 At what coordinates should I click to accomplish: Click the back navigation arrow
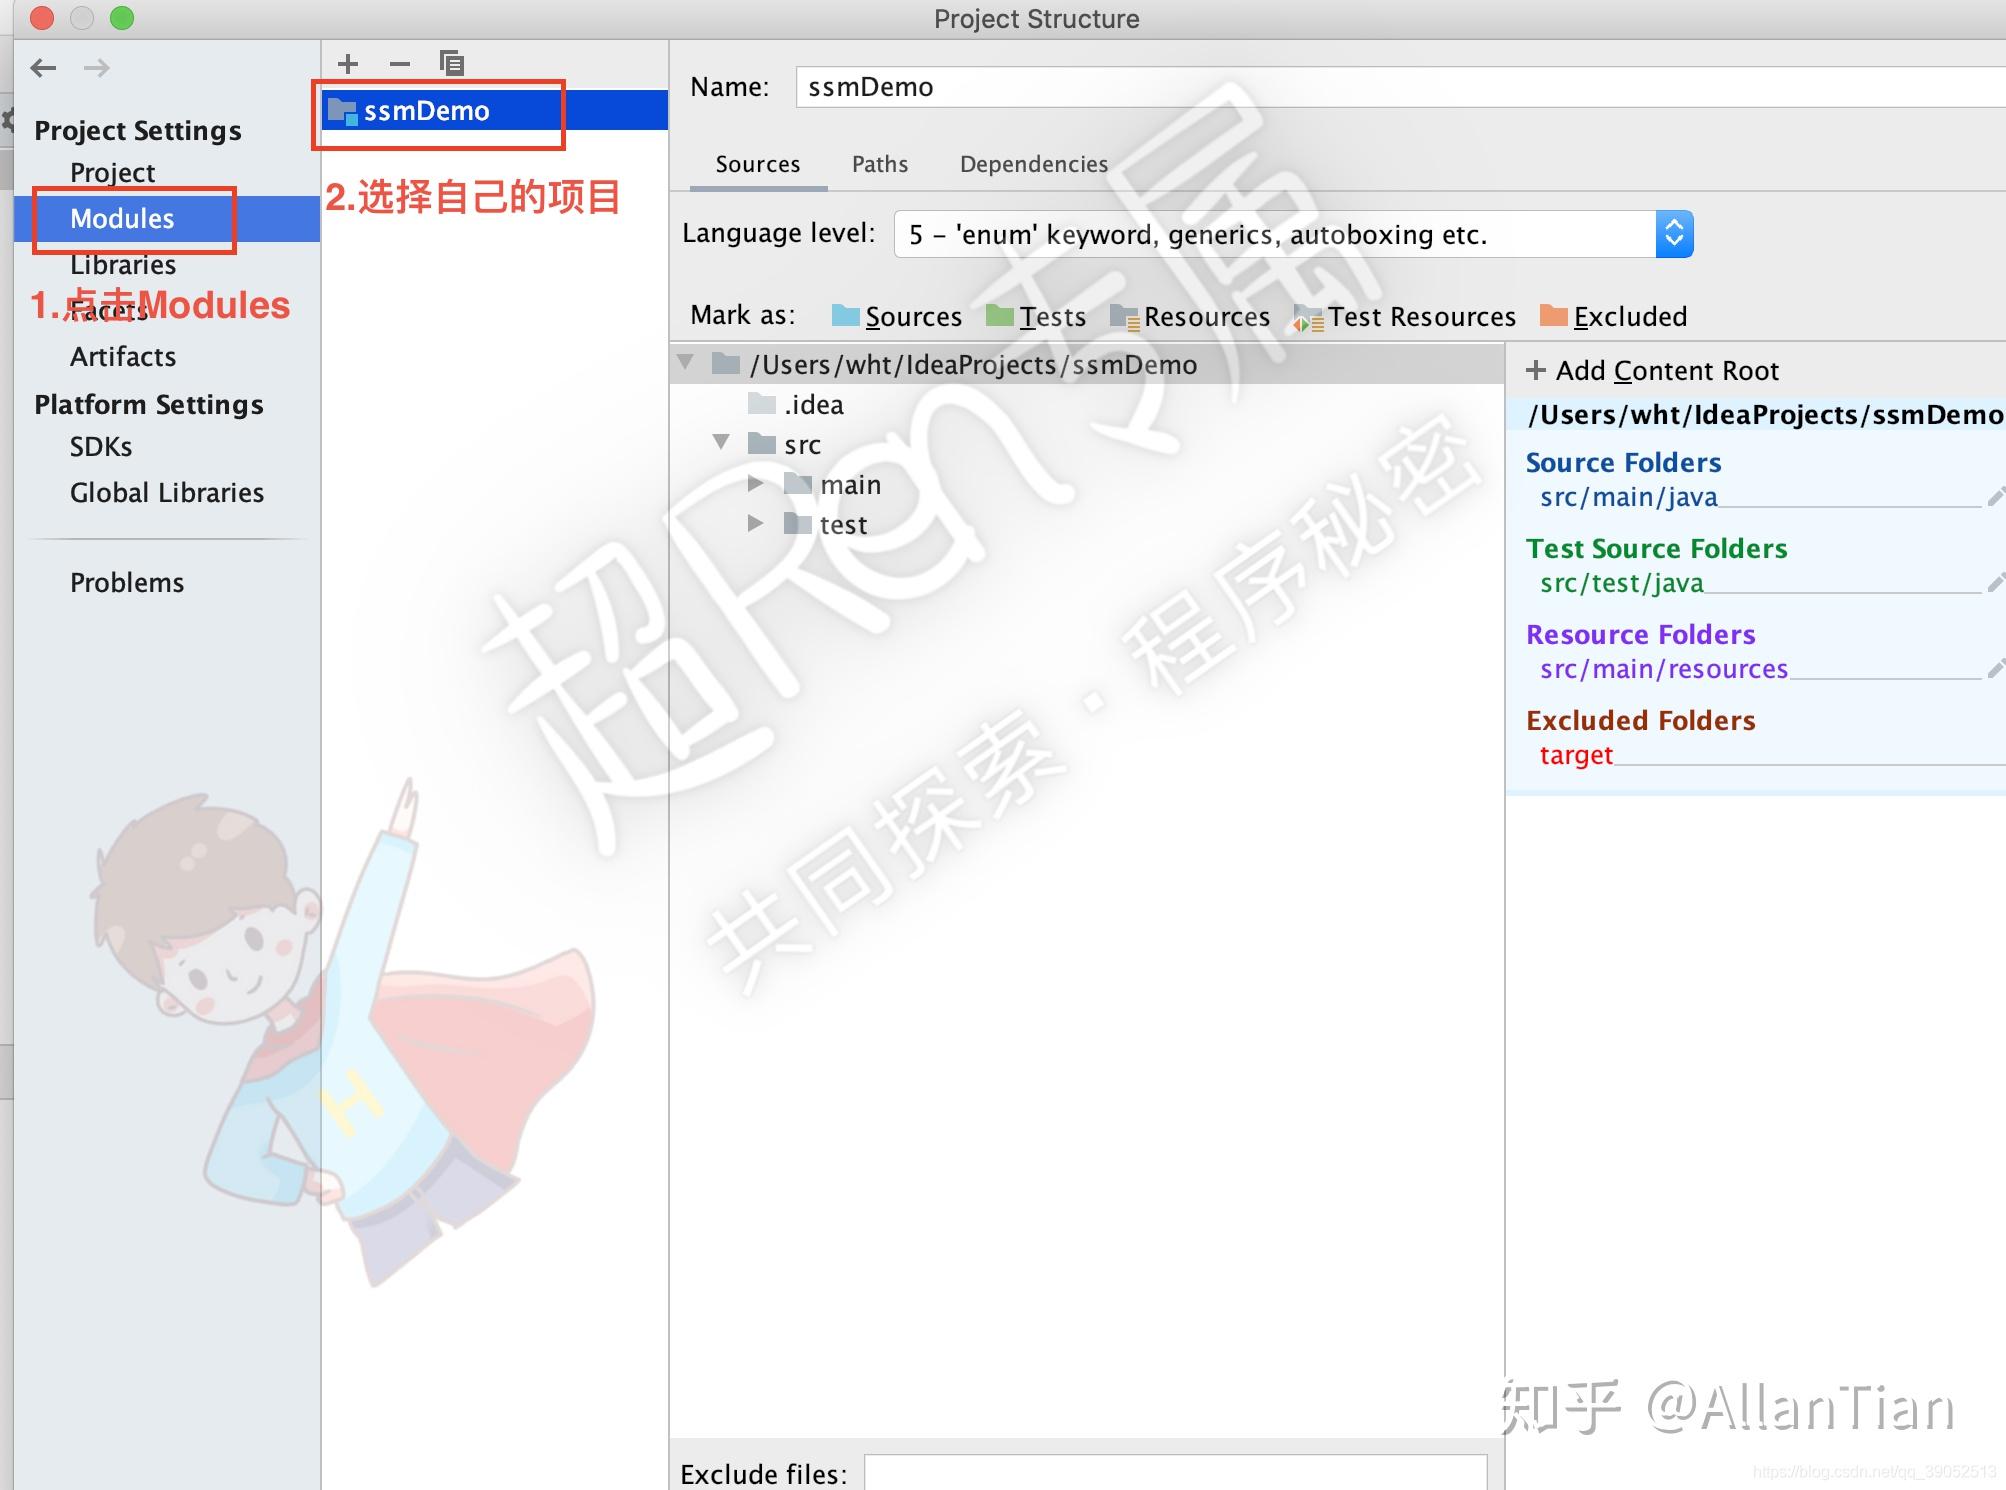pyautogui.click(x=43, y=68)
